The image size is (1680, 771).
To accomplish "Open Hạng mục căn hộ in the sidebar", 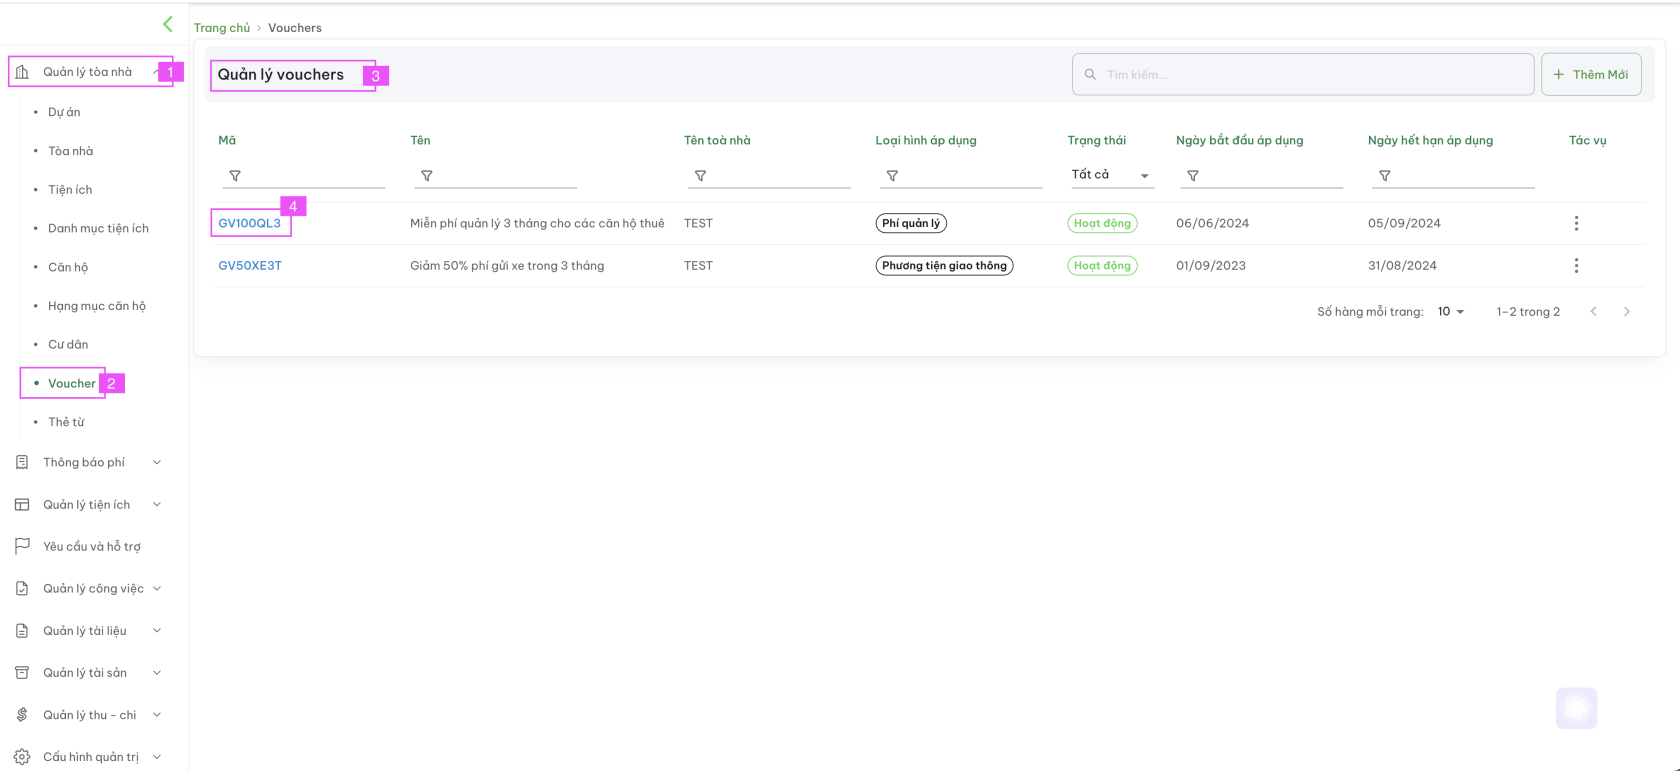I will (x=97, y=306).
